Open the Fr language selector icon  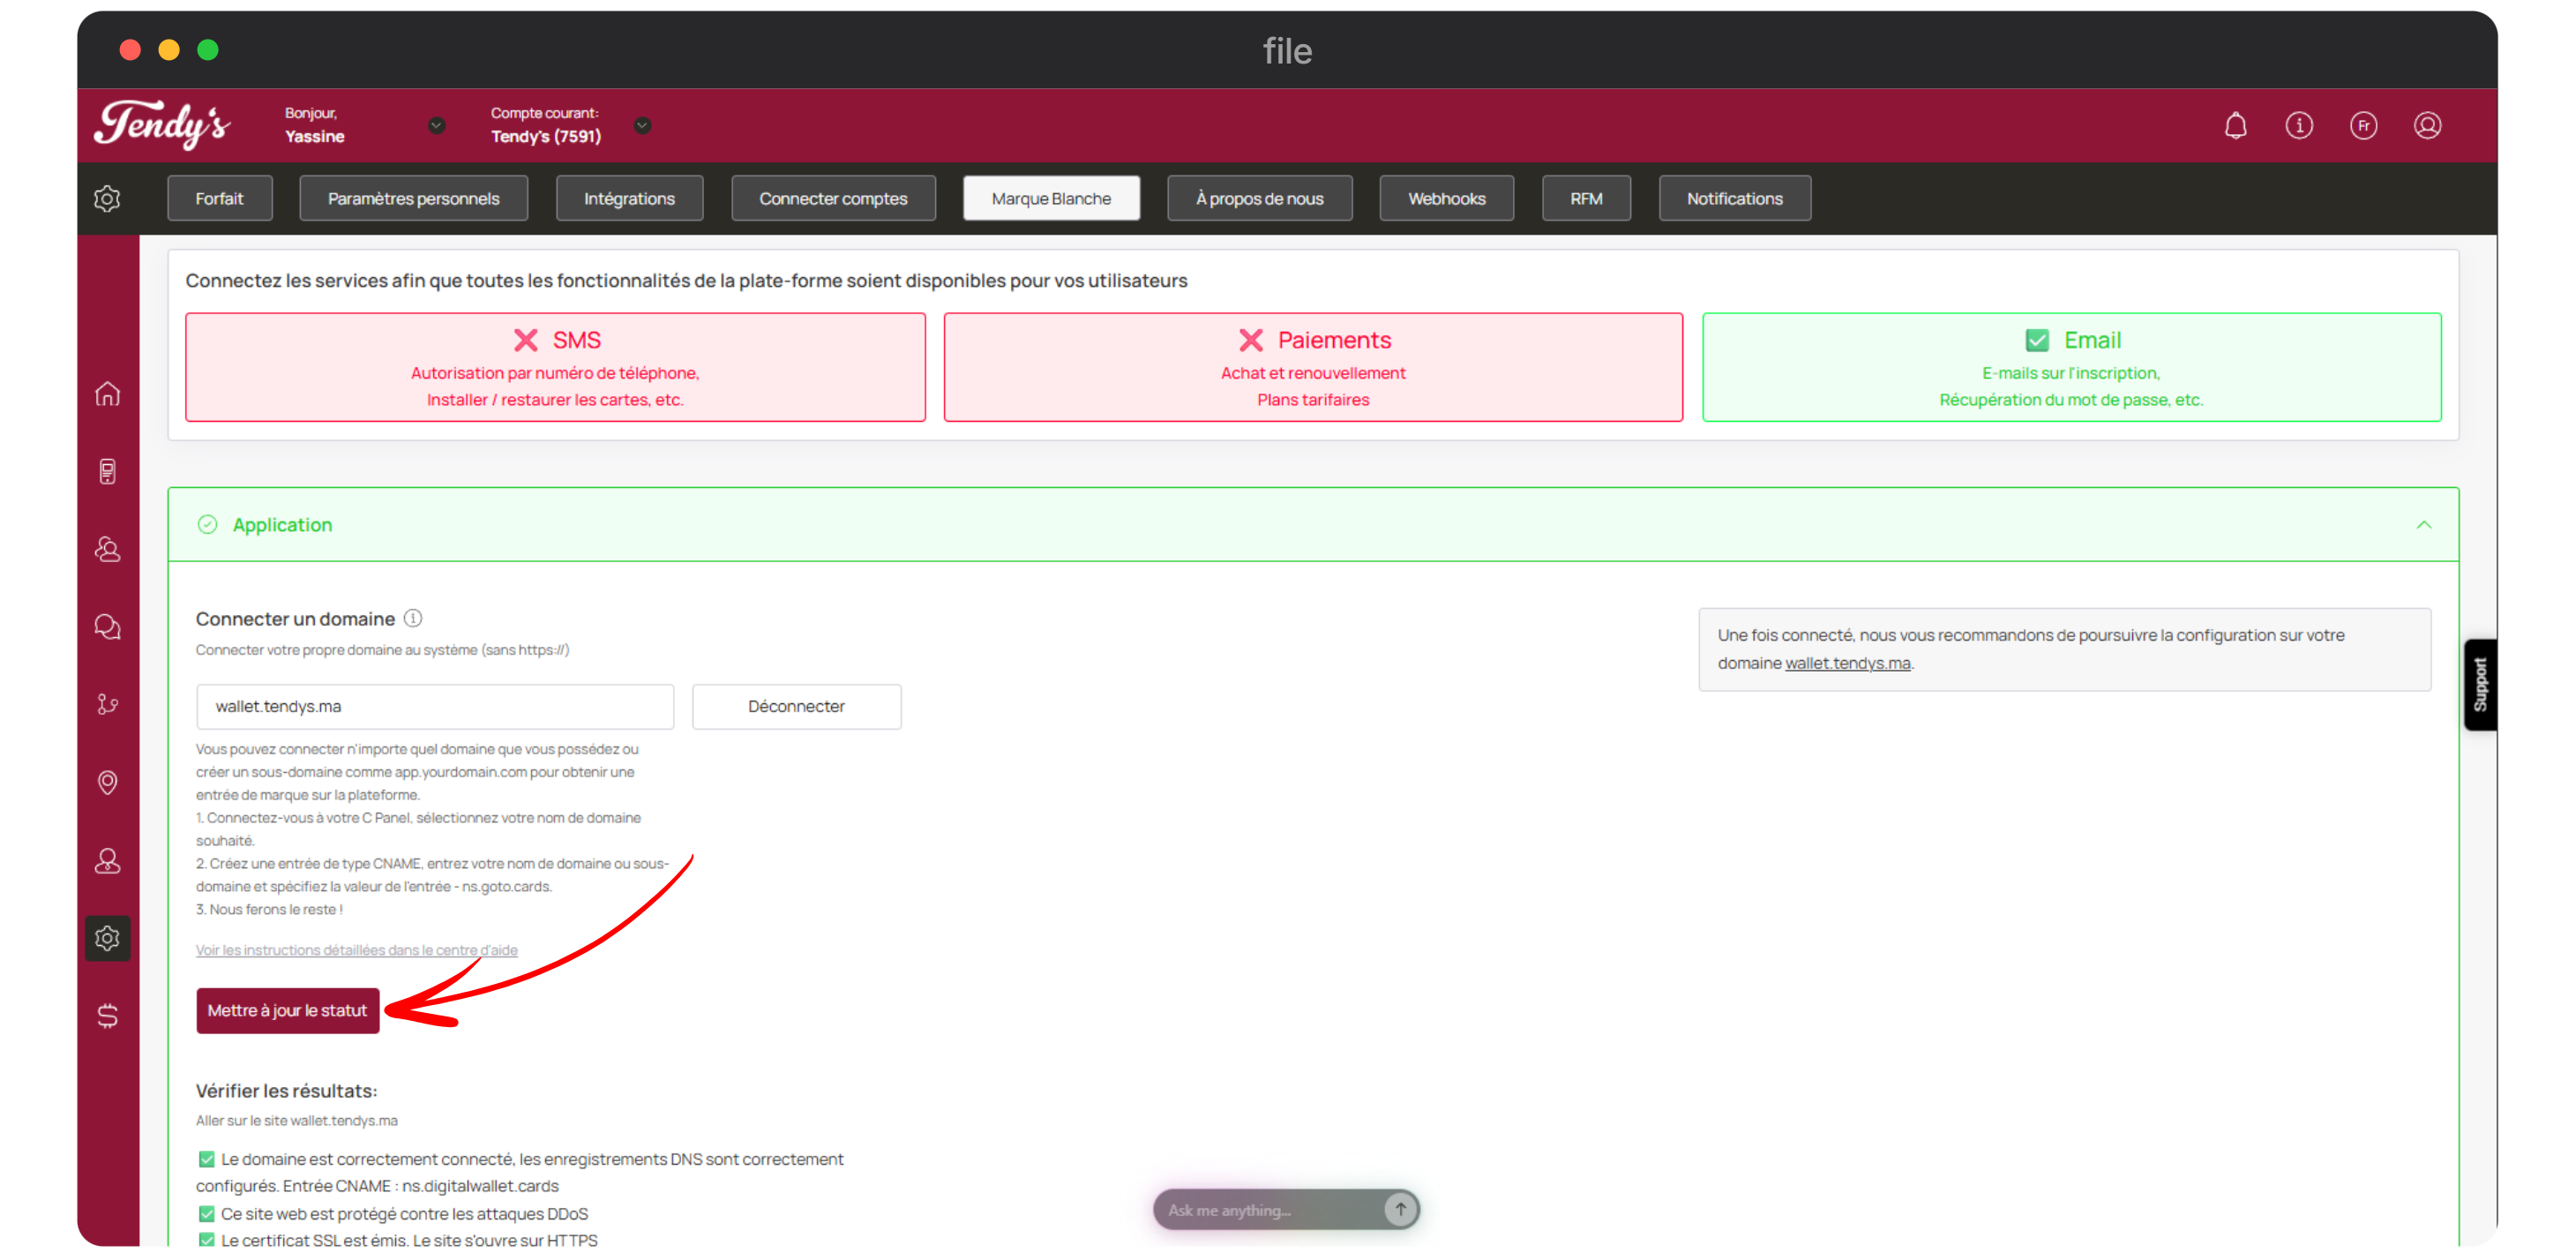[2363, 126]
